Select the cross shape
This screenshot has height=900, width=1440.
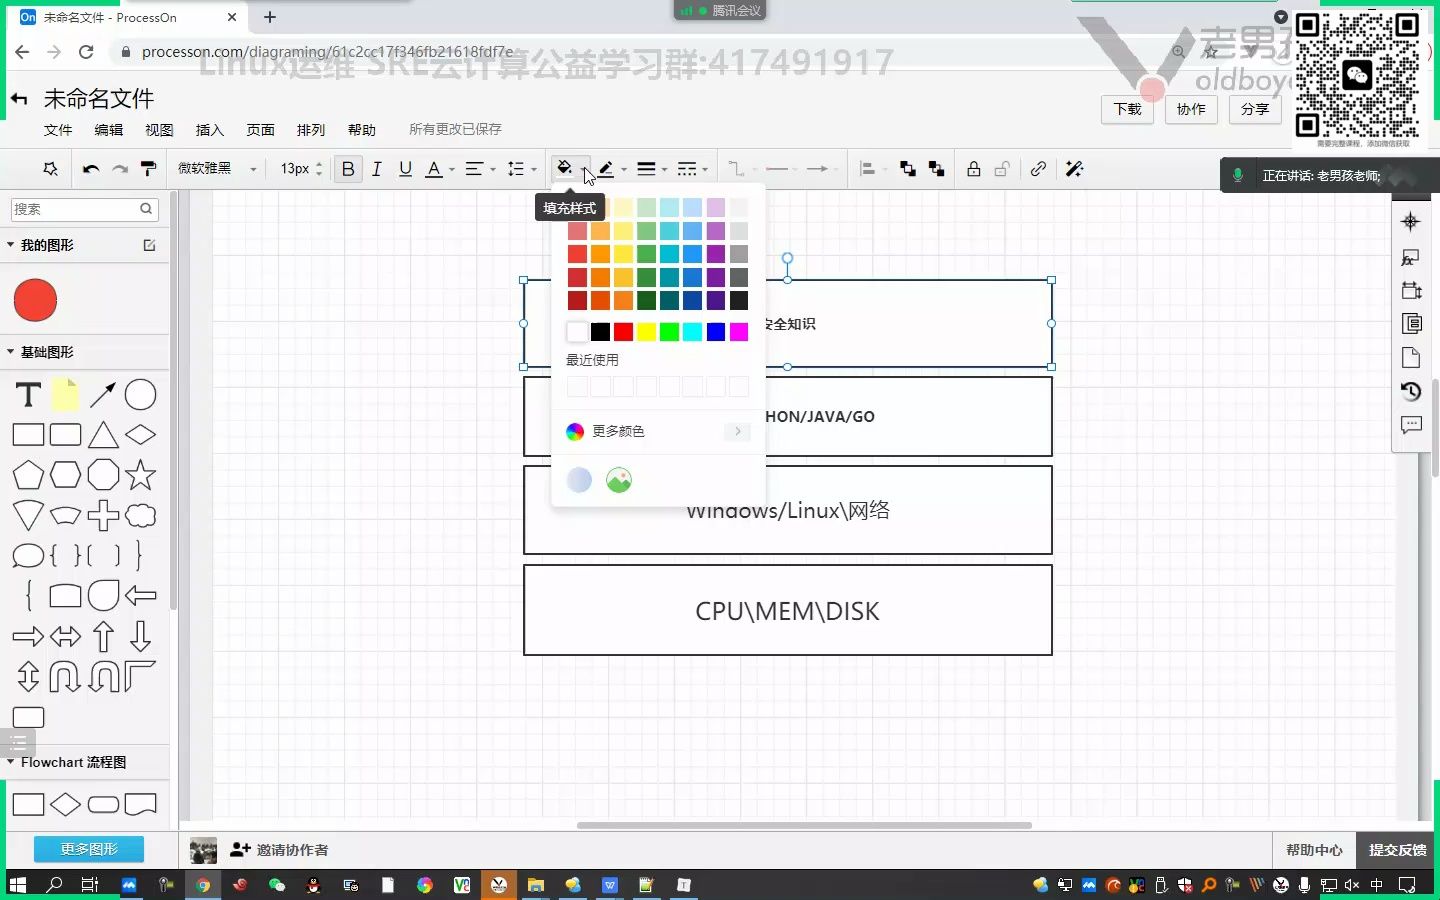coord(103,515)
